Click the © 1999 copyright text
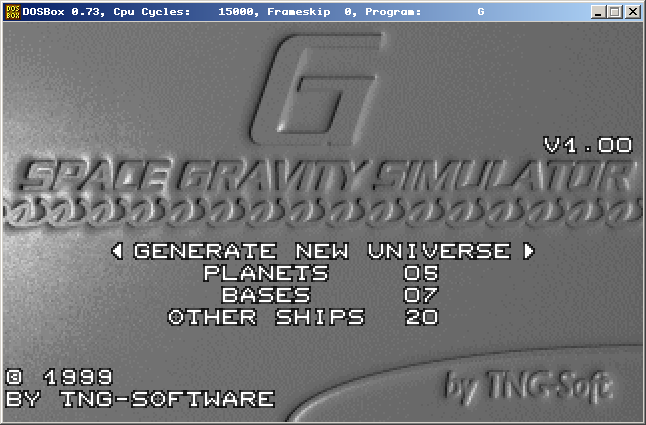This screenshot has width=646, height=425. (59, 378)
